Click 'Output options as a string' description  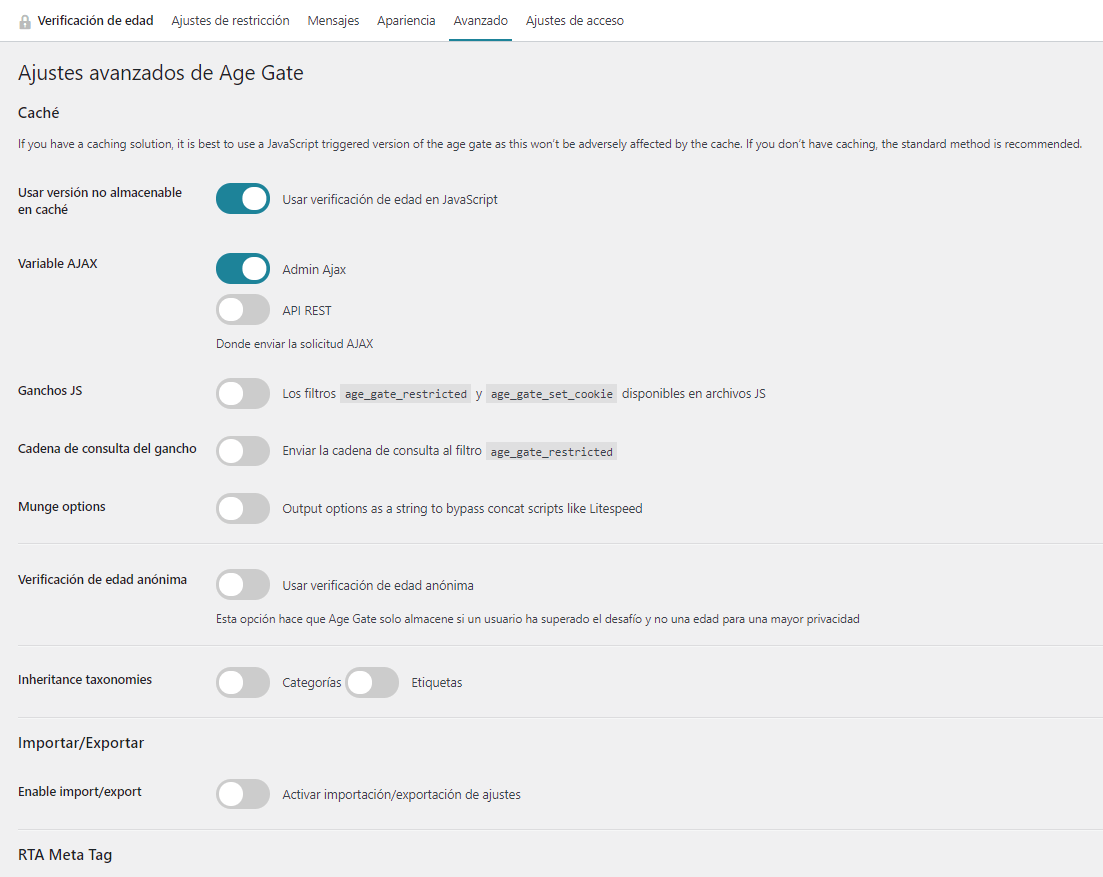tap(462, 508)
